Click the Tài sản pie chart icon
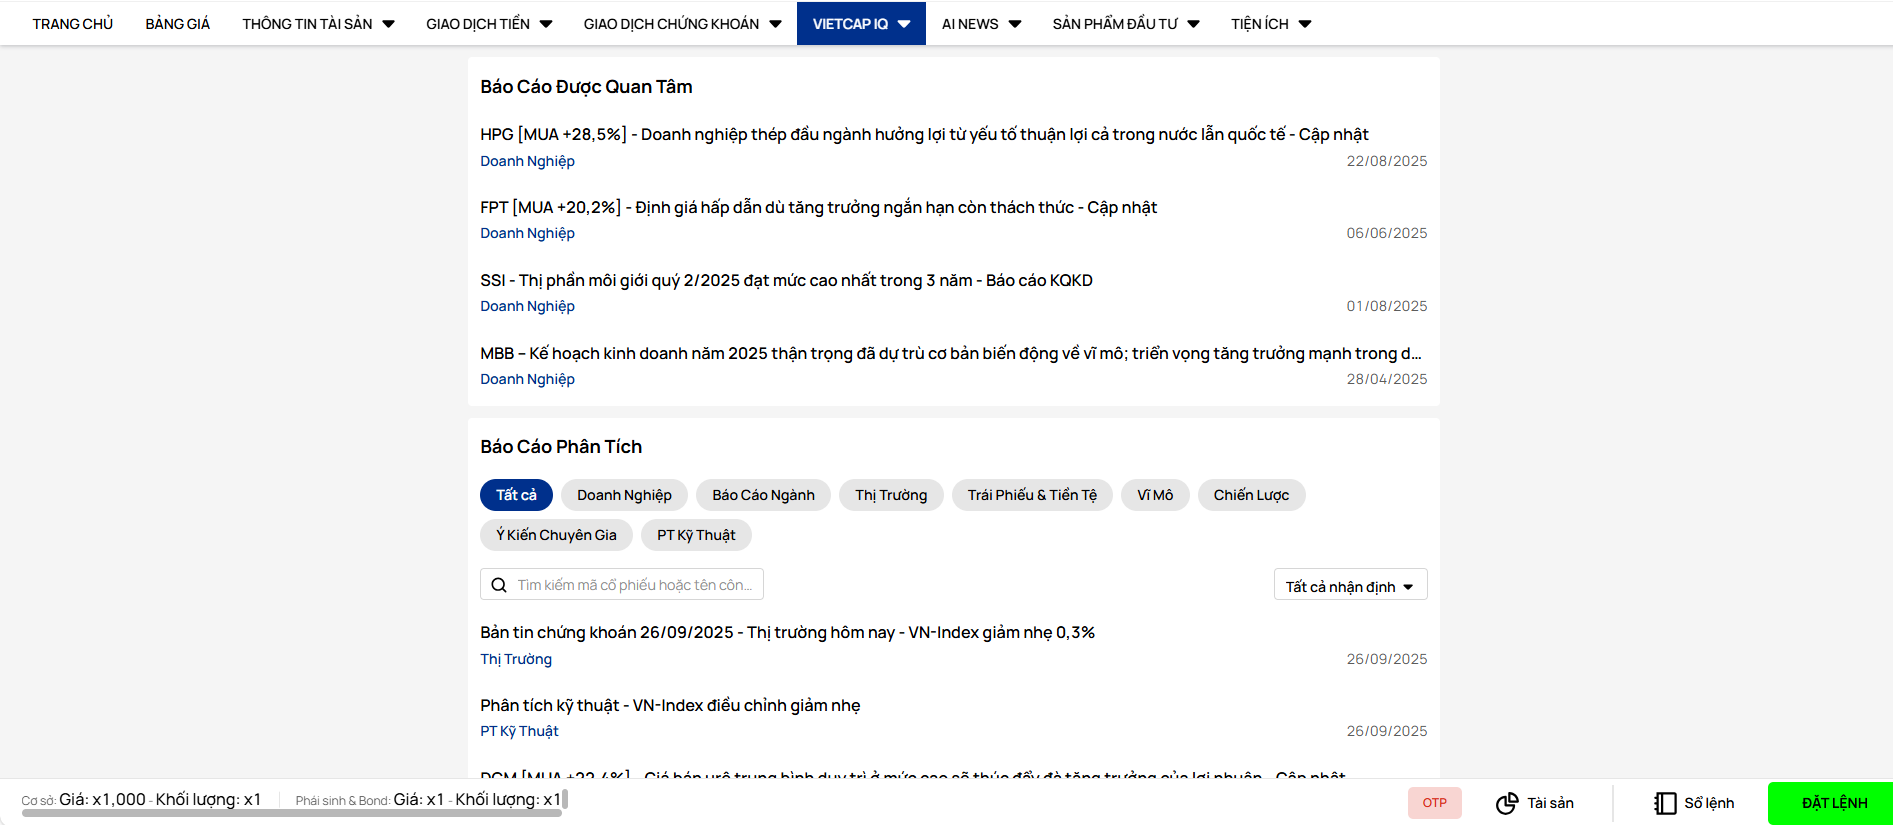Screen dimensions: 1893x825 (1506, 803)
